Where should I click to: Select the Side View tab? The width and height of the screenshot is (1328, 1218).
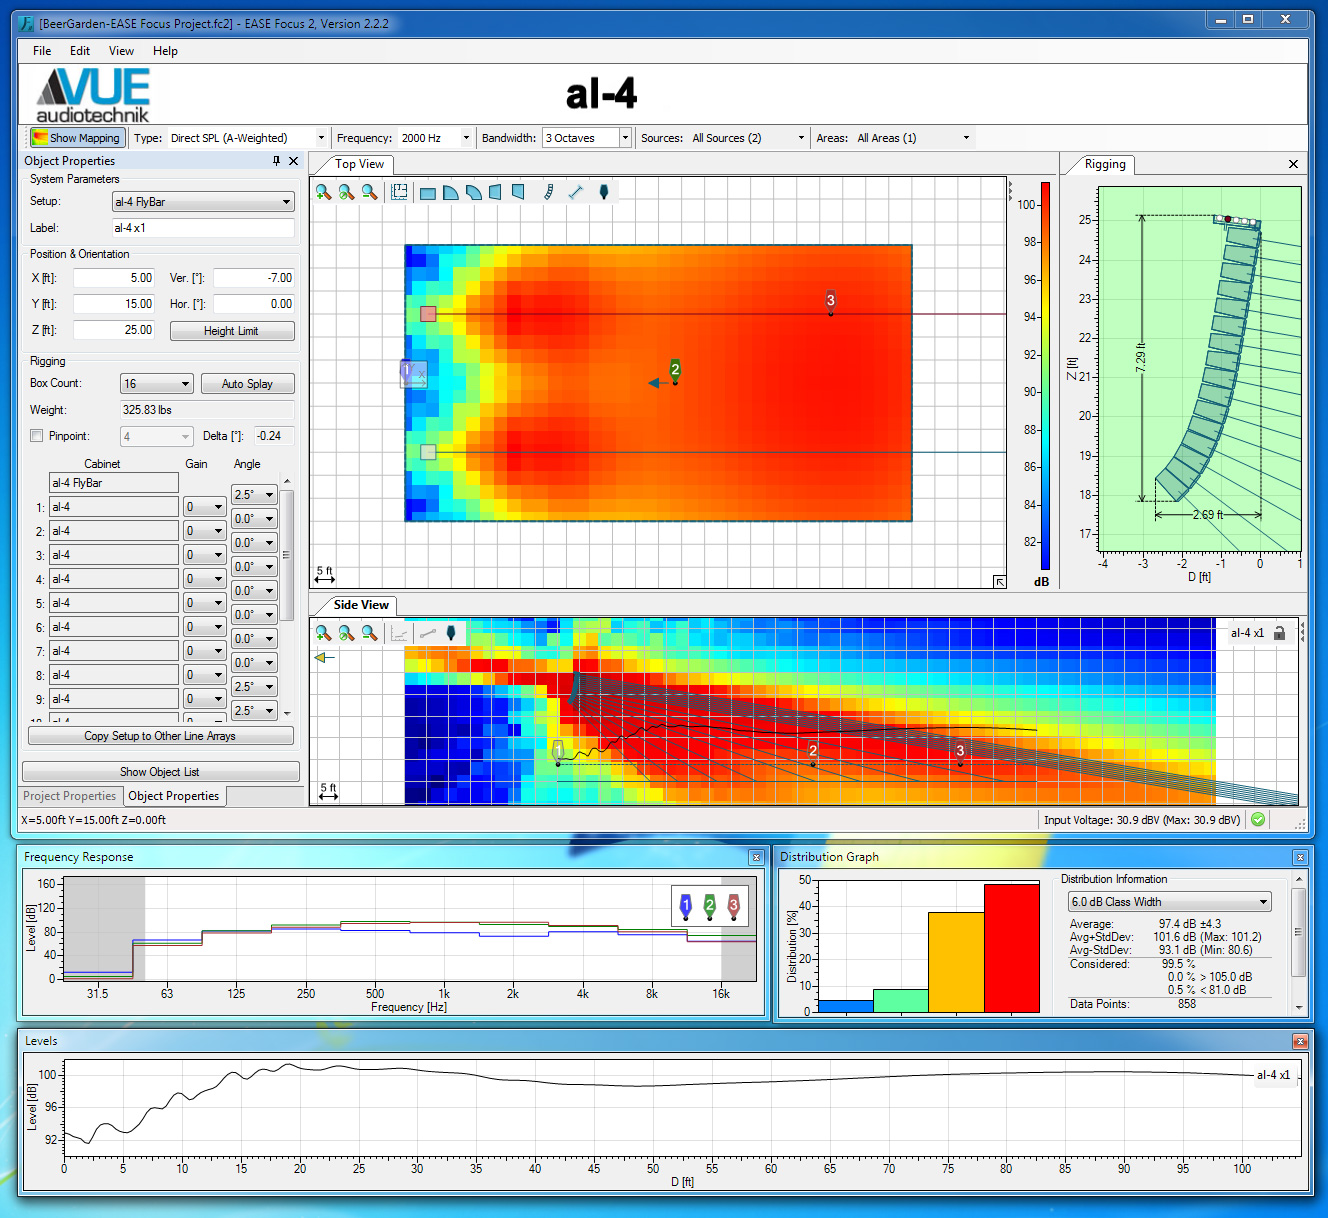(x=361, y=605)
